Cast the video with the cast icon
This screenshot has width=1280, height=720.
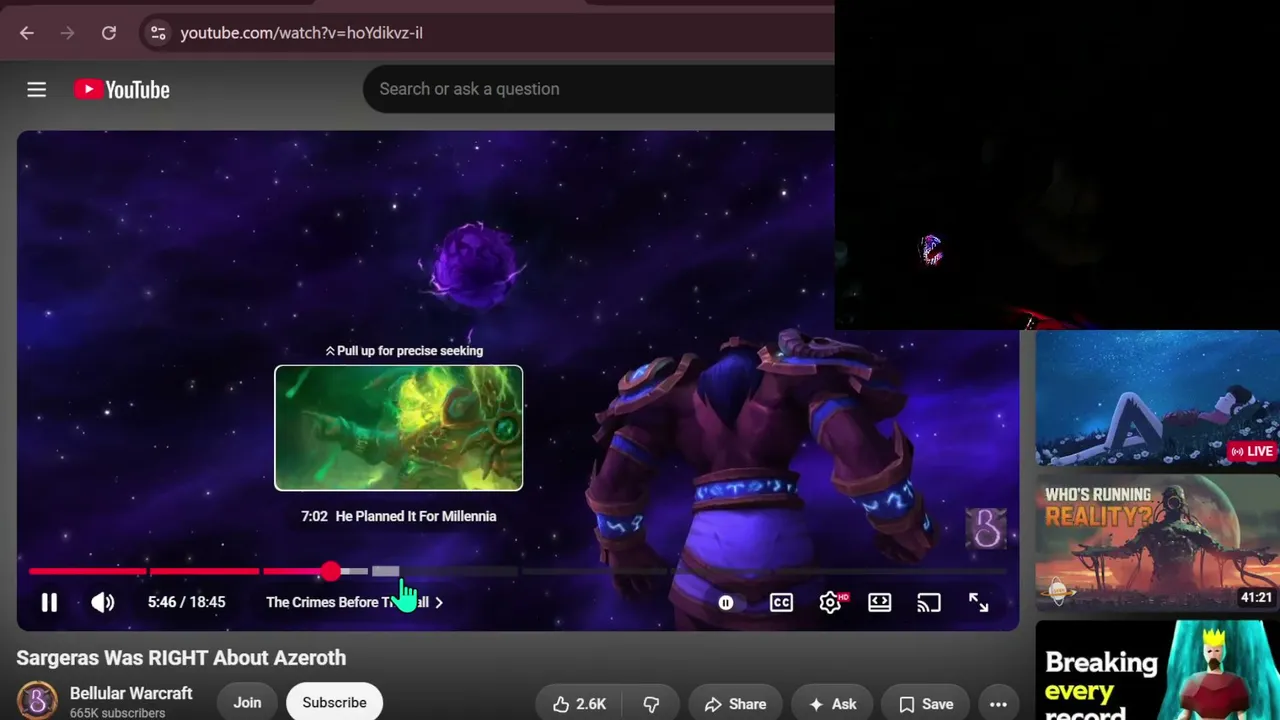(929, 602)
